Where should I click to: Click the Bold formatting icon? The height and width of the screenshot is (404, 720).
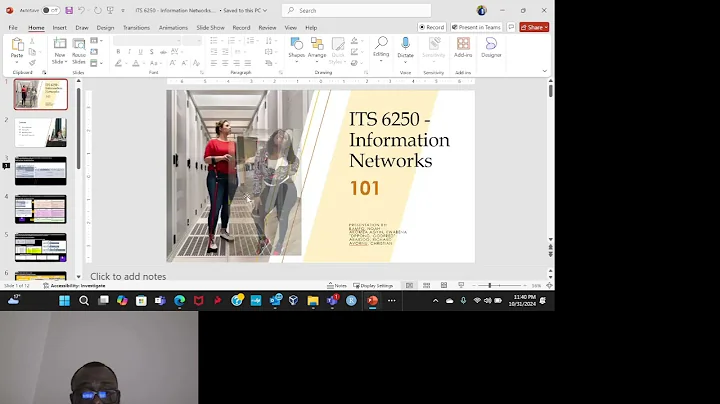click(118, 52)
